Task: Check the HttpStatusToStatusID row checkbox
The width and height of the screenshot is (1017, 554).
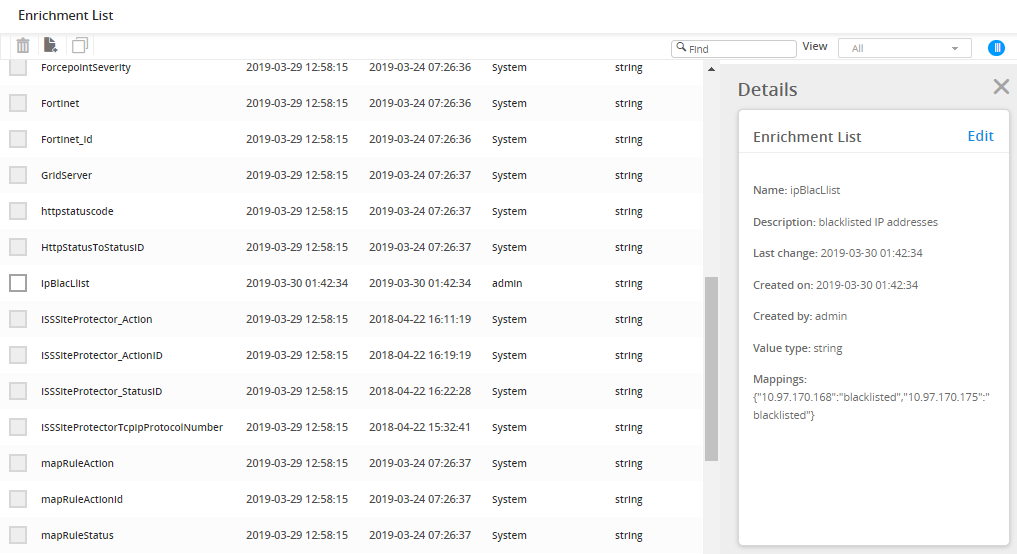Action: [18, 247]
